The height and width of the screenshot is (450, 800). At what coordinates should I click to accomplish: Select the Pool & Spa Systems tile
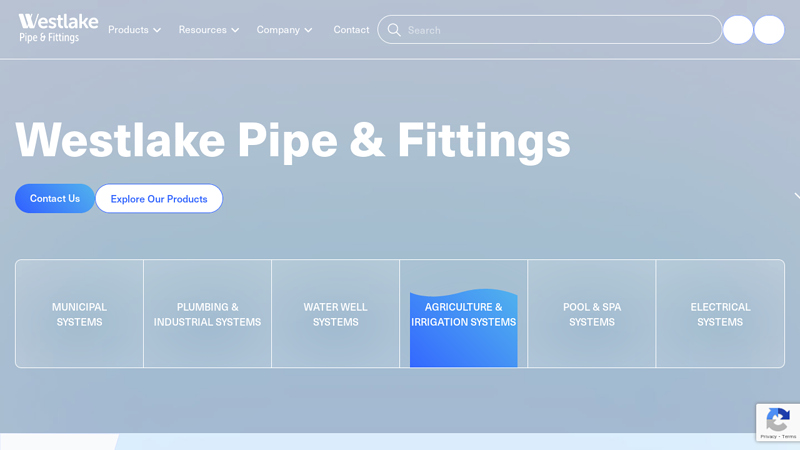click(x=592, y=314)
